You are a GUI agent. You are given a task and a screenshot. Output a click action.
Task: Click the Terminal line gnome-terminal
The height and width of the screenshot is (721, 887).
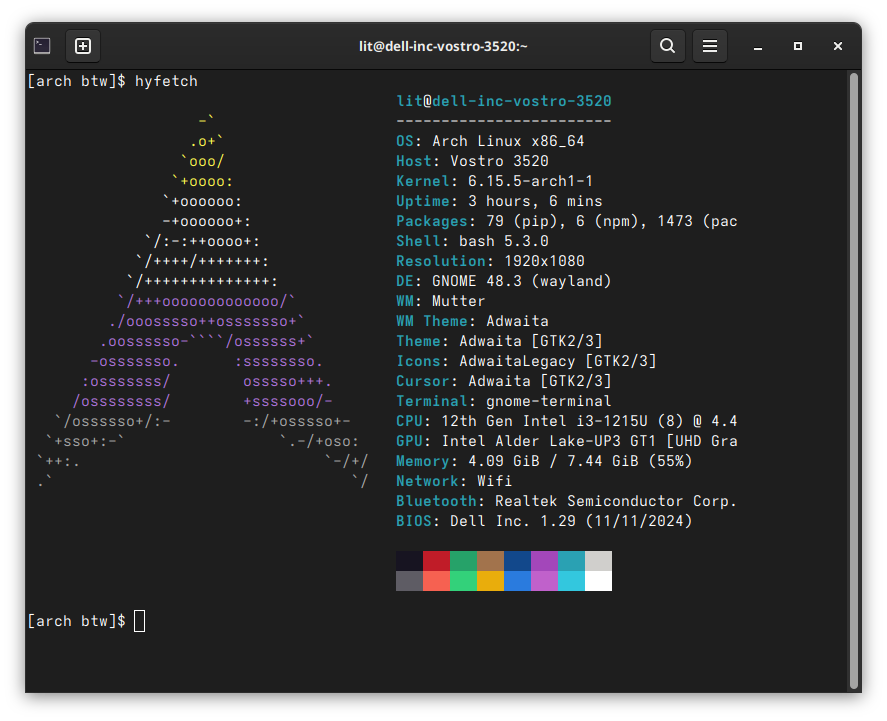(503, 401)
